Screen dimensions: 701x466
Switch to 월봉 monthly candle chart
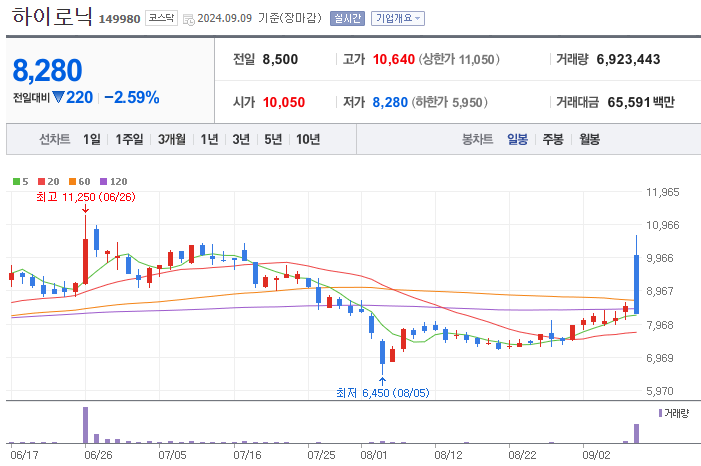(x=589, y=140)
